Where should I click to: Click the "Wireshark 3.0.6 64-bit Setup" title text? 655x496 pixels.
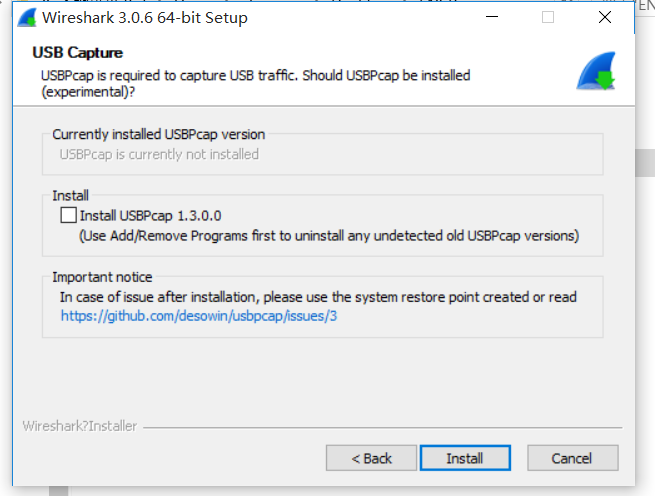pyautogui.click(x=145, y=18)
